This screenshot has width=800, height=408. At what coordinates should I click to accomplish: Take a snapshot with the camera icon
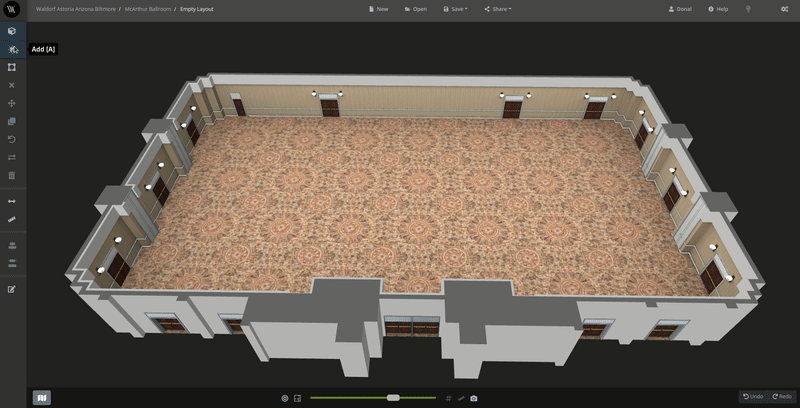(474, 398)
